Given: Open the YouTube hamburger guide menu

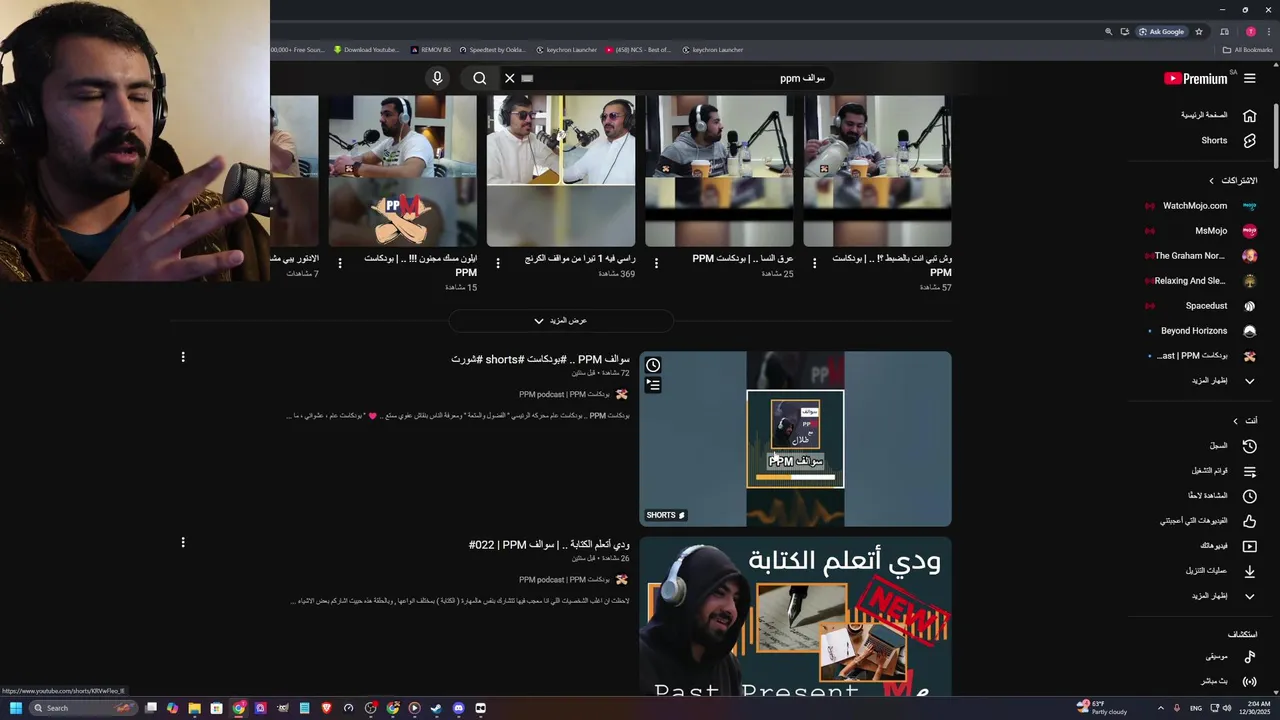Looking at the screenshot, I should (1249, 78).
